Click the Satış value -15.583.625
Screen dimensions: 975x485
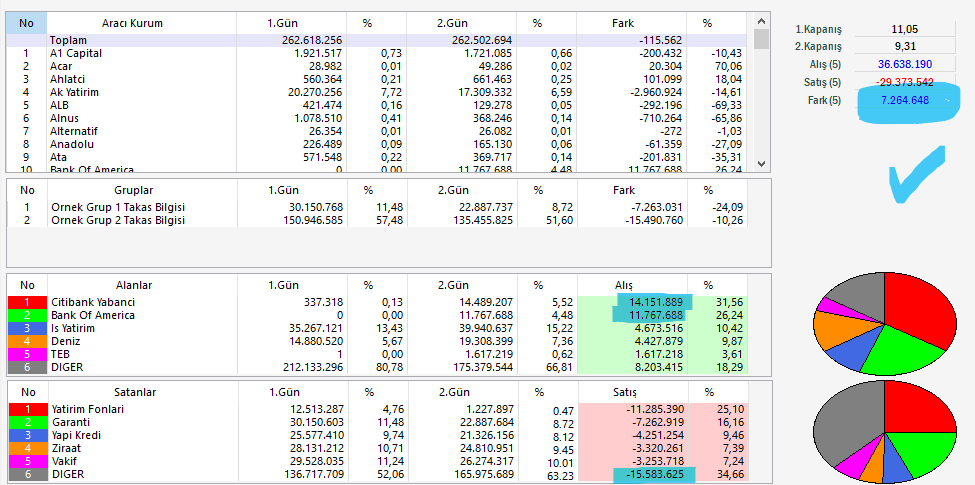(654, 475)
